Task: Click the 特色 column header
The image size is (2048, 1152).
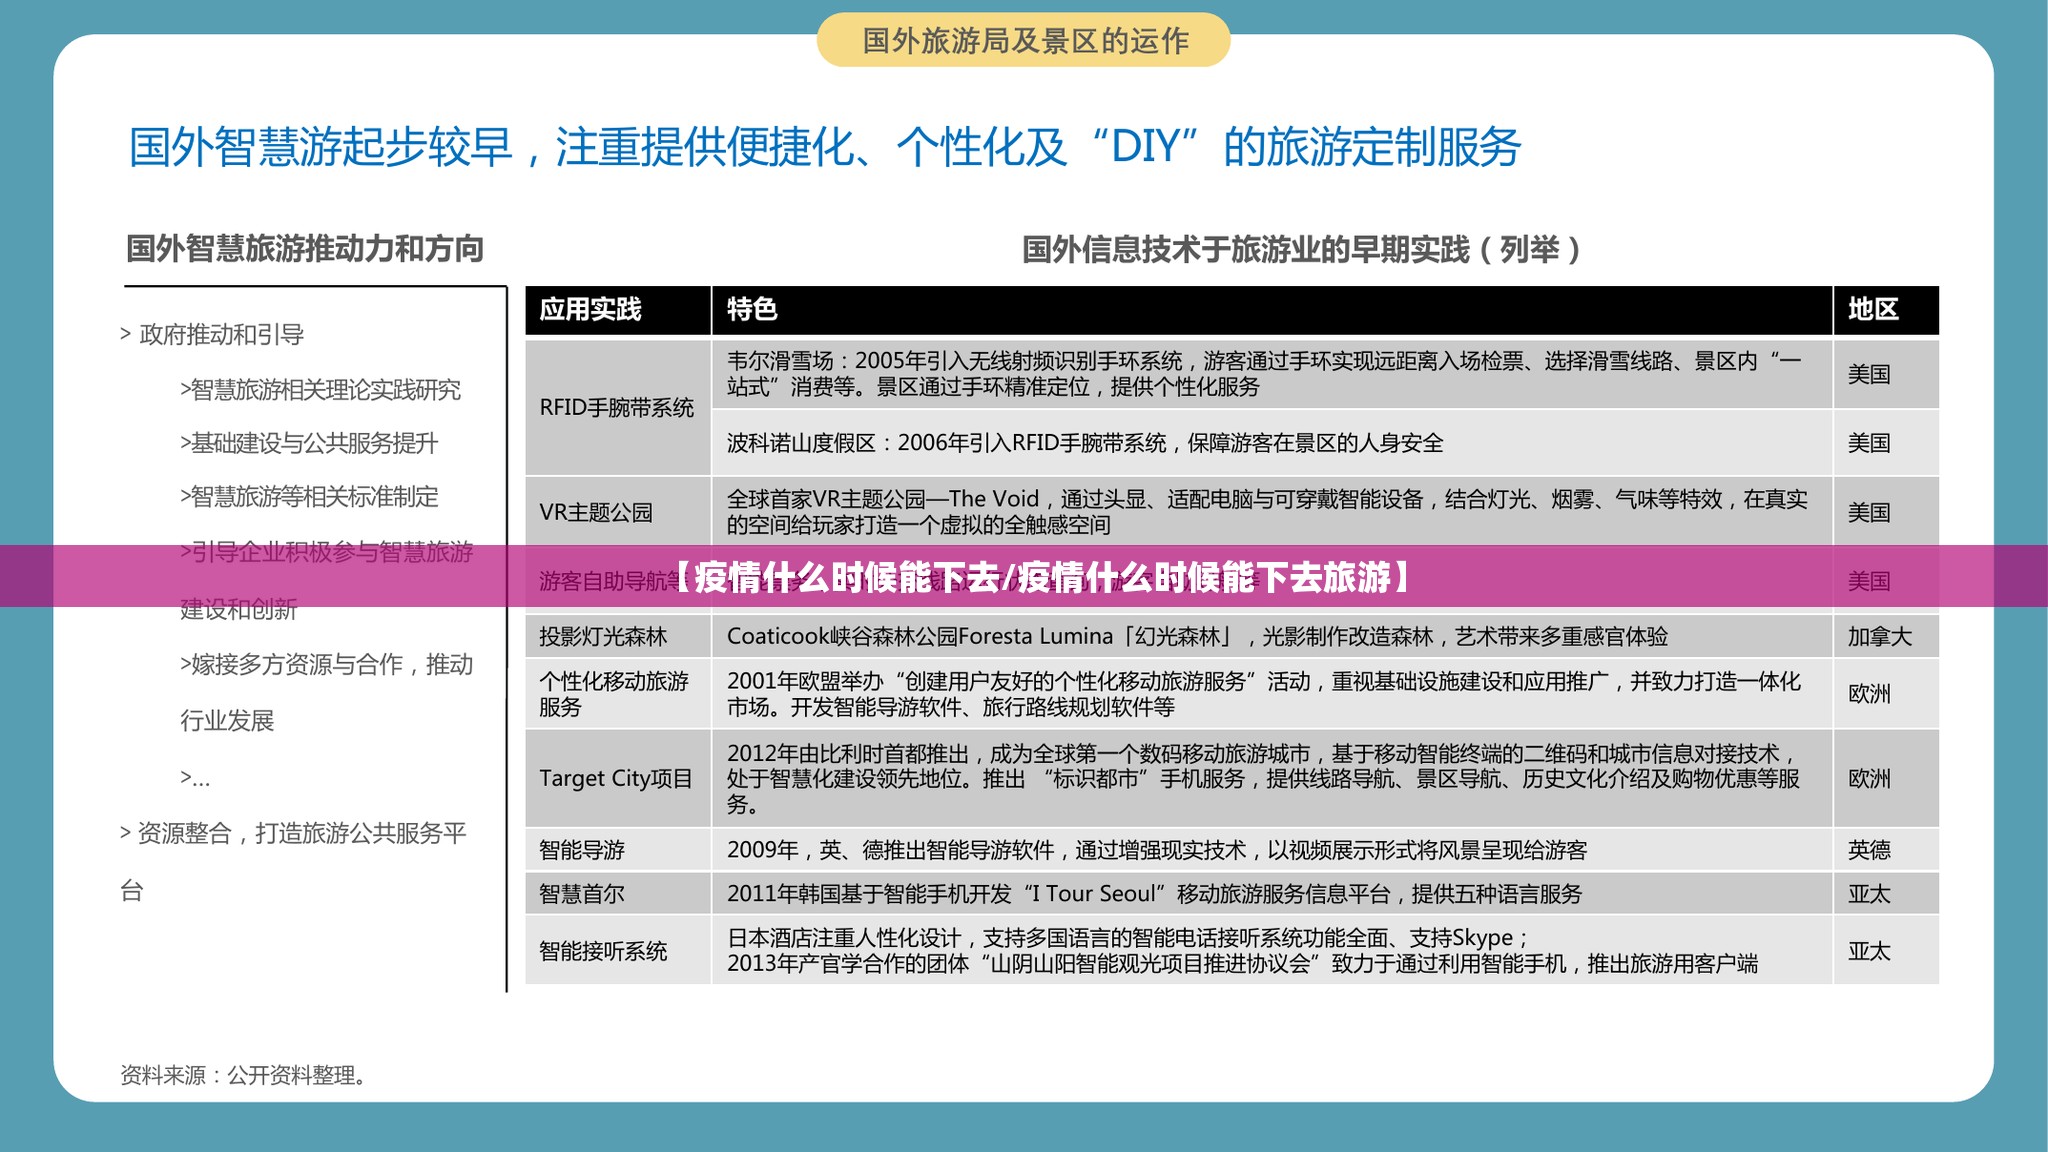Action: pos(752,310)
